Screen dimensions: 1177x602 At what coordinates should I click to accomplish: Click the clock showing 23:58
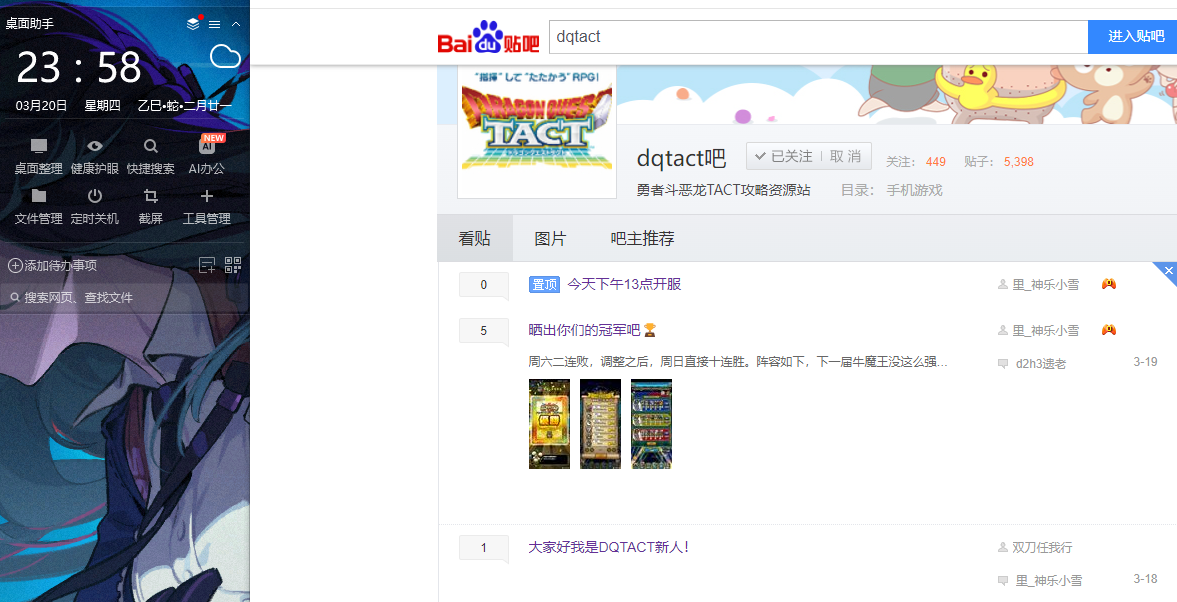click(x=78, y=68)
